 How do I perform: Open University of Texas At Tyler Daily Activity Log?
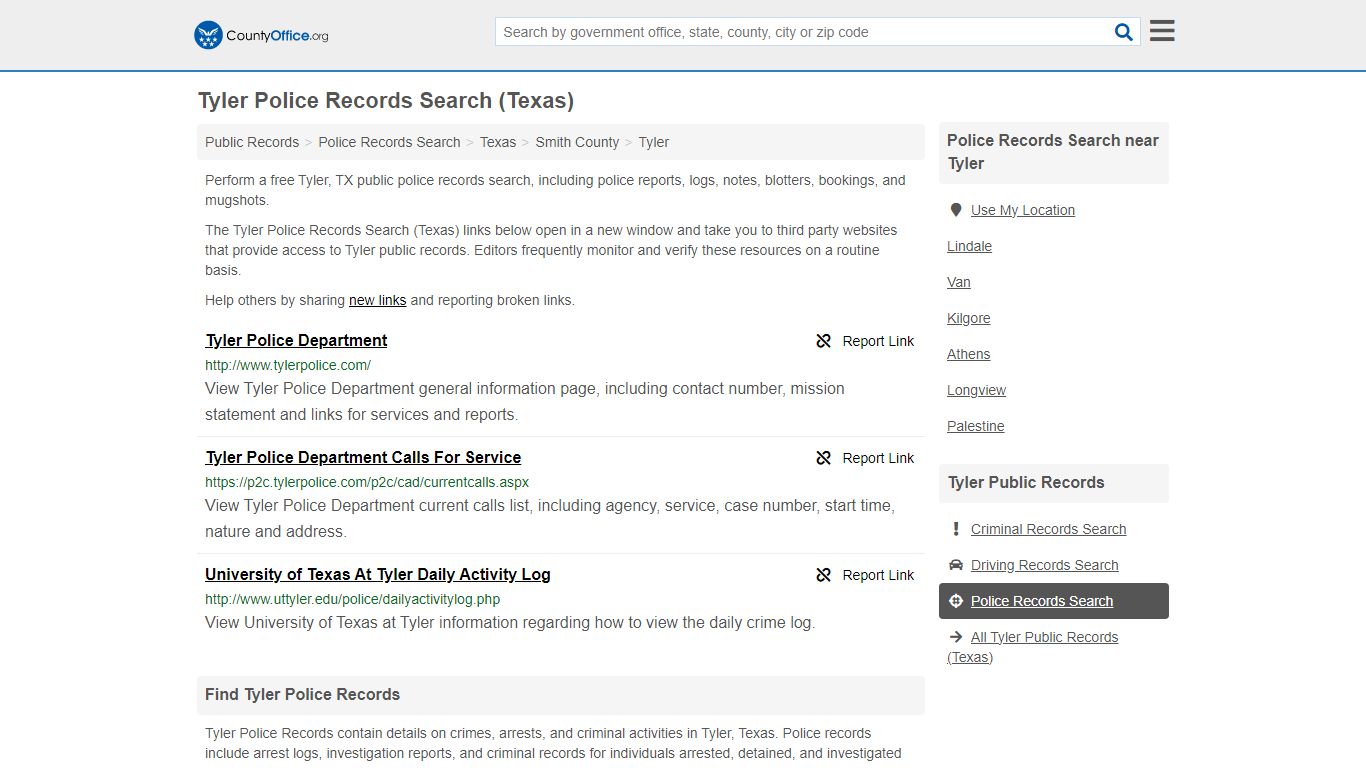pos(378,574)
